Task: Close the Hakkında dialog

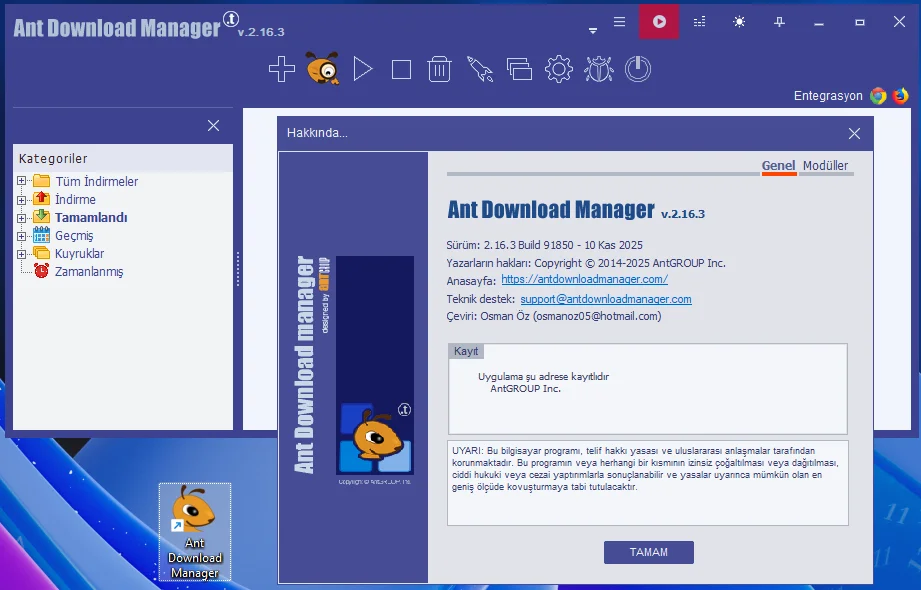Action: [x=854, y=133]
